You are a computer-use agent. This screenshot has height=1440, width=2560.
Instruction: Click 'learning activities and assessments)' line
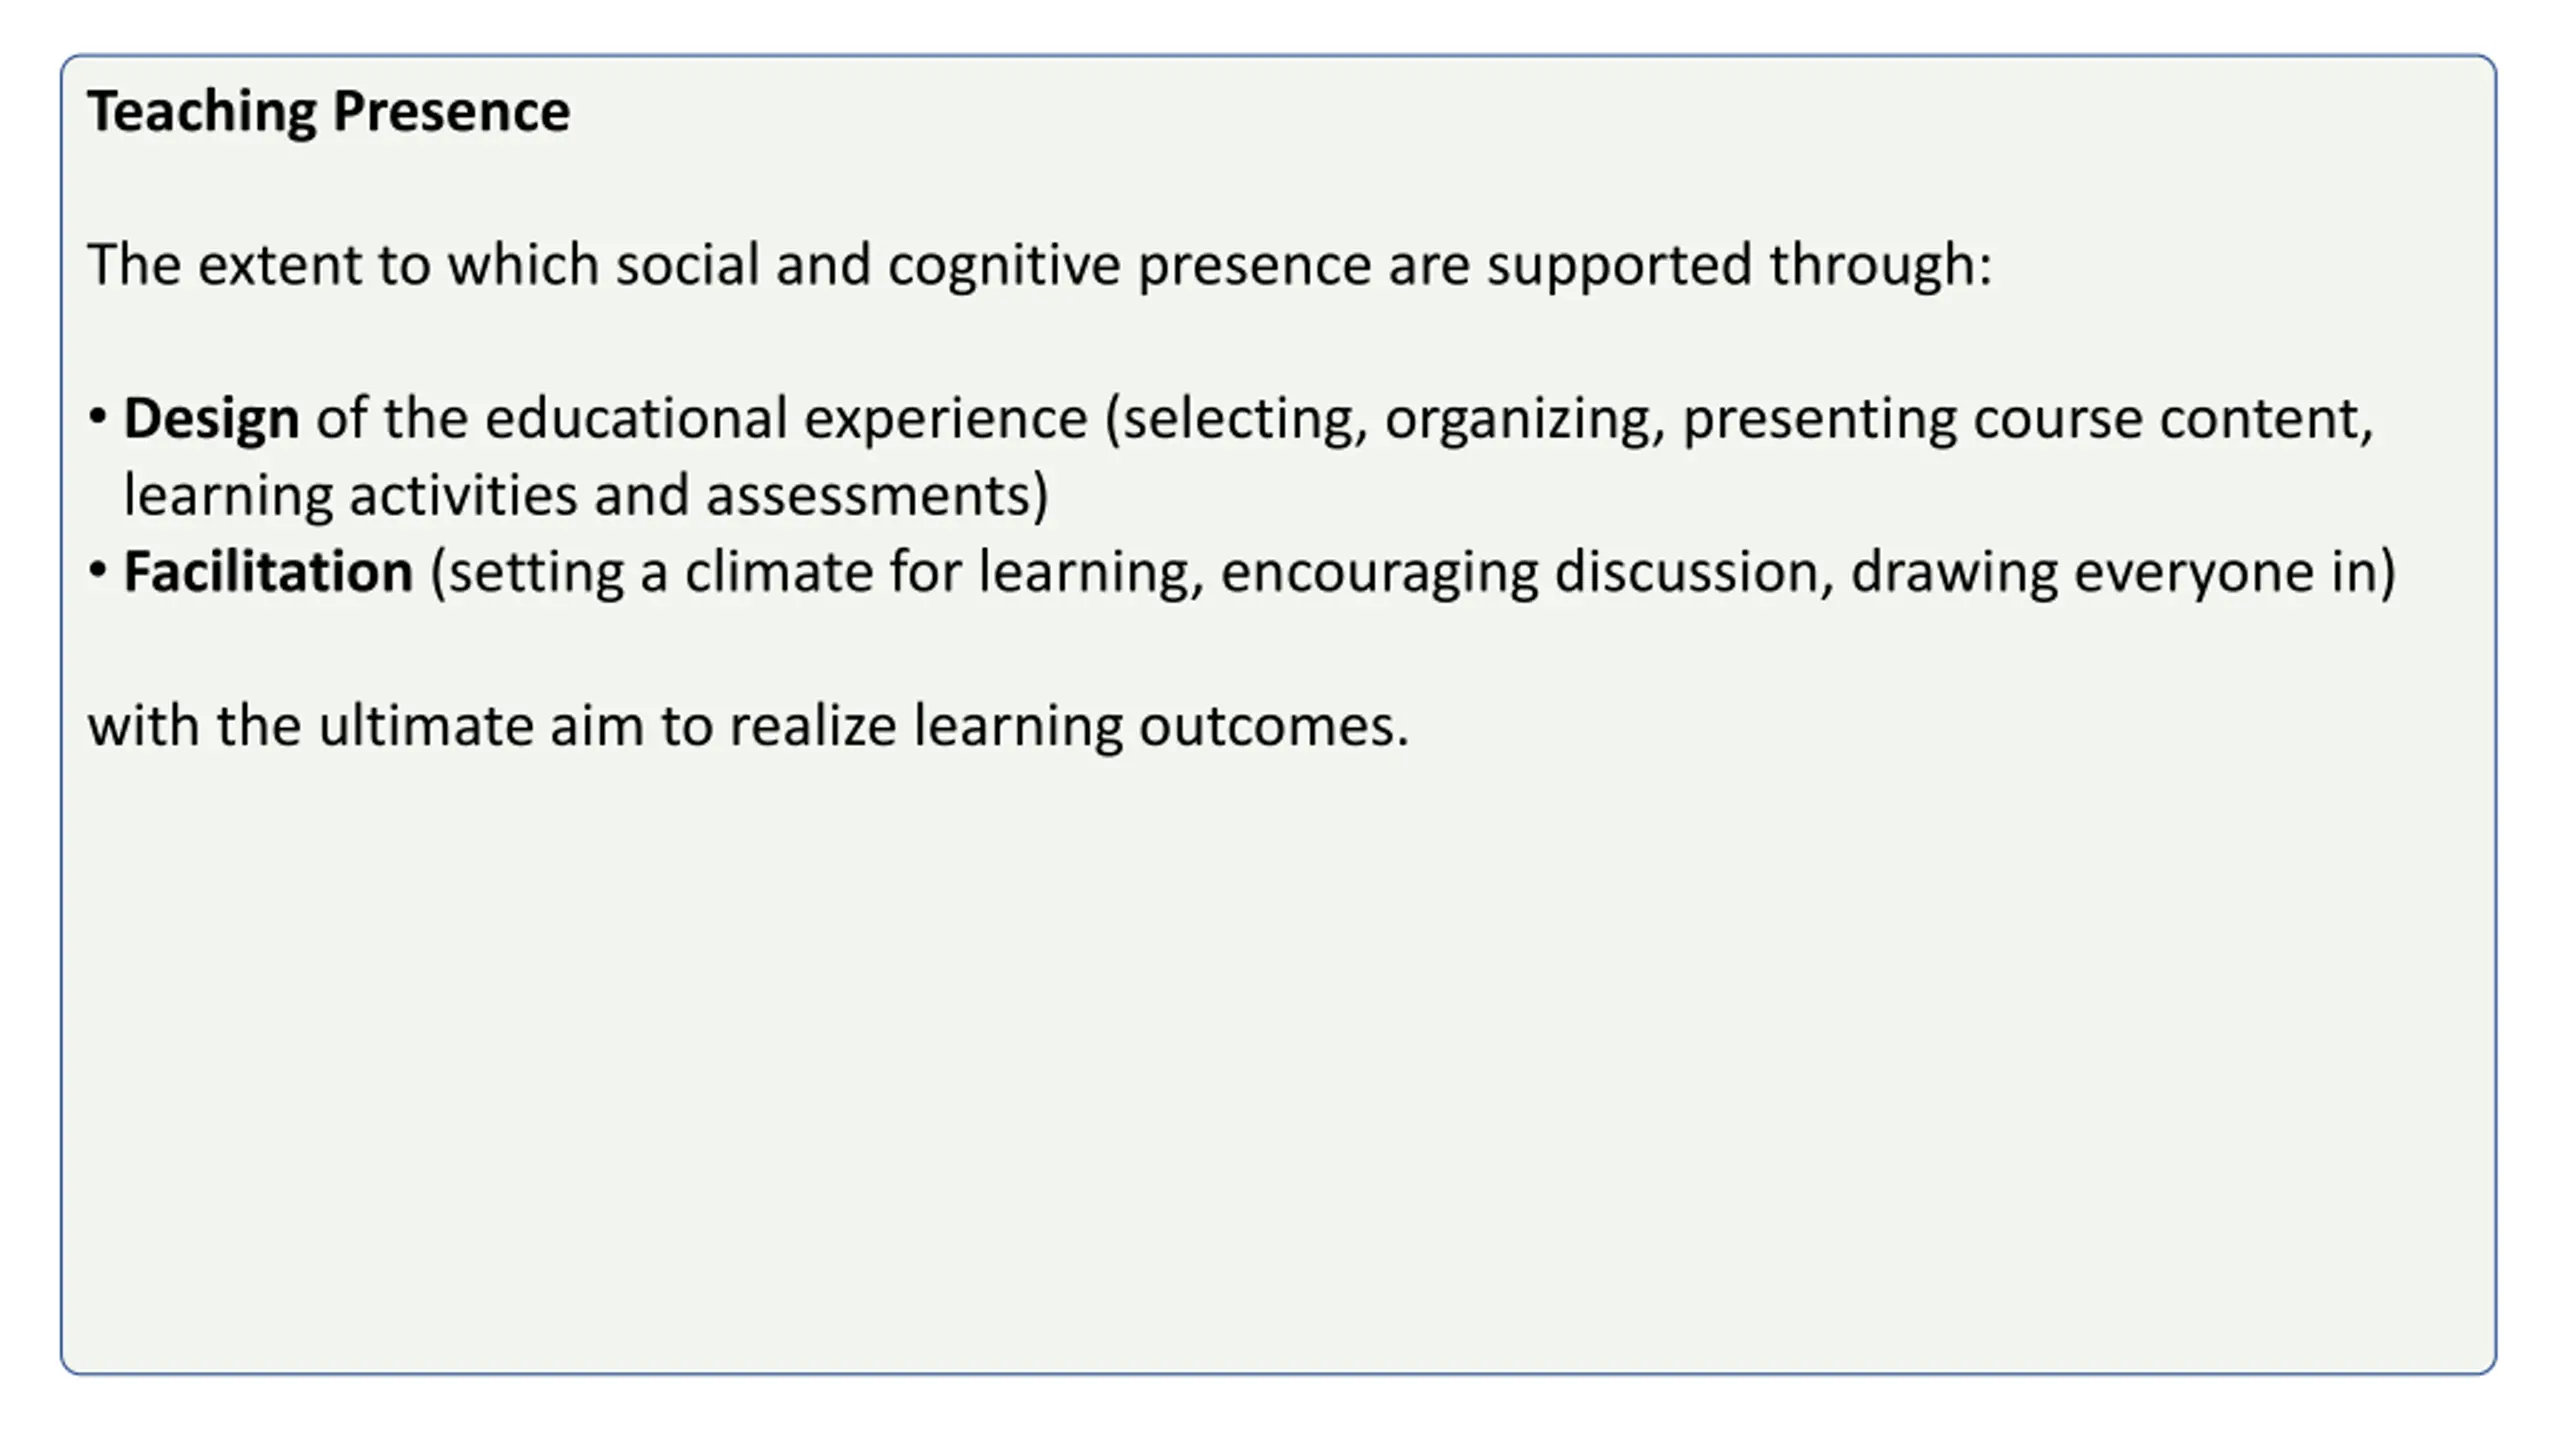point(586,495)
